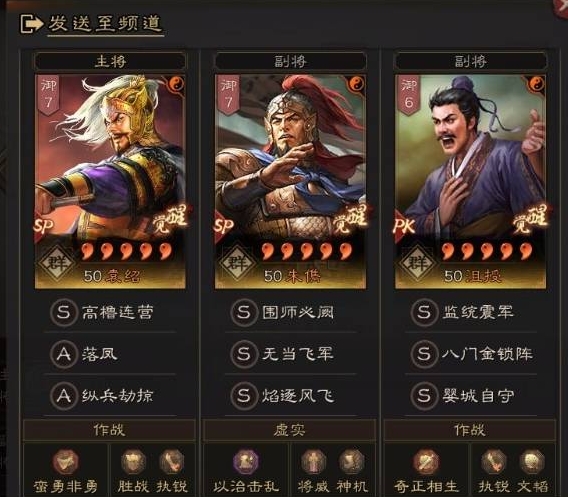Click the yin-yang icon on 袁绍 card
Screen dimensions: 568x497
176,84
